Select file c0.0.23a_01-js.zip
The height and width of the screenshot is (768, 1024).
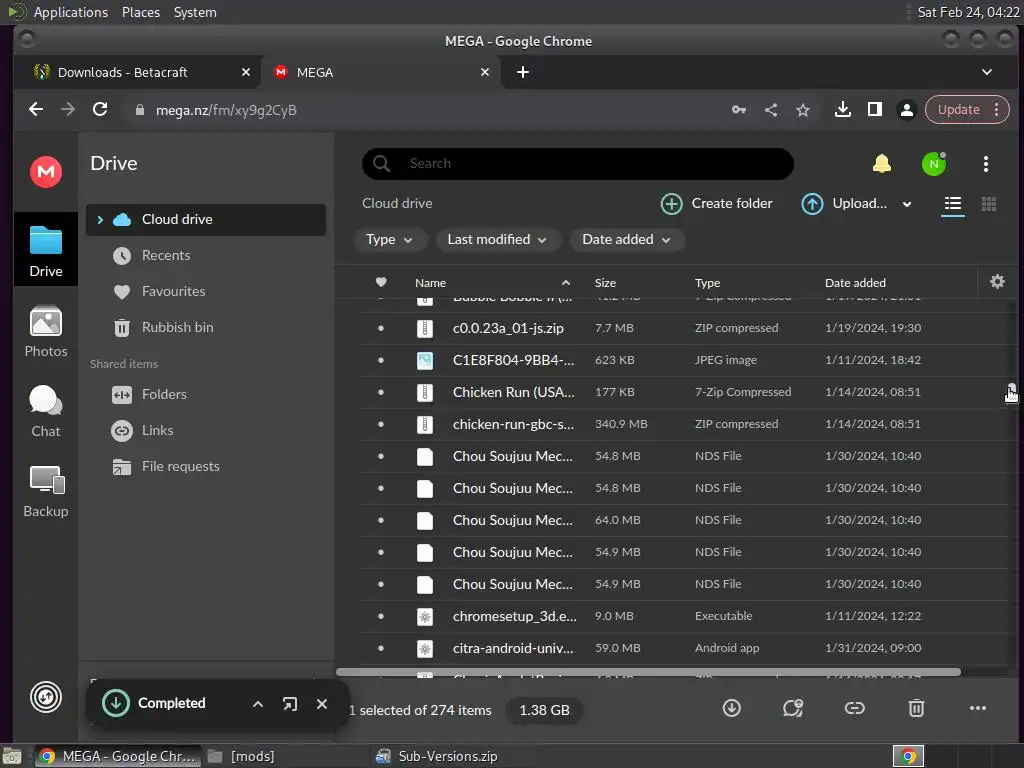coord(684,328)
